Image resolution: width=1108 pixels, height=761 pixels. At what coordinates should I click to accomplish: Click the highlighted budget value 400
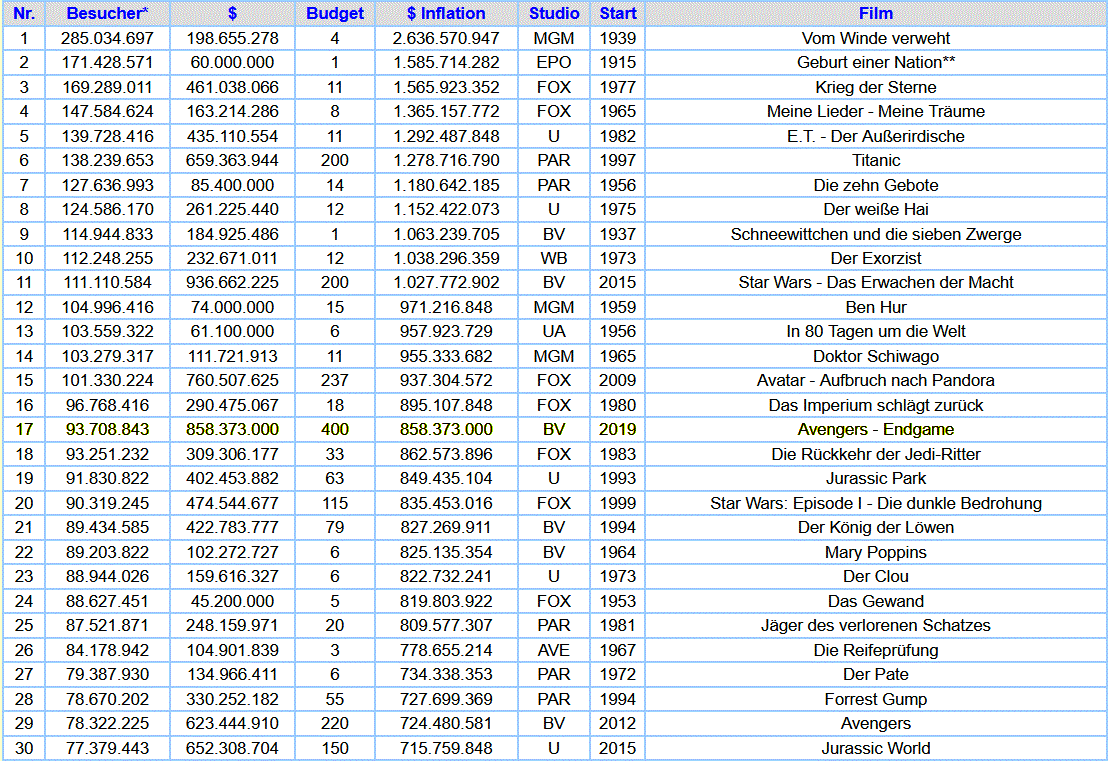[x=335, y=429]
